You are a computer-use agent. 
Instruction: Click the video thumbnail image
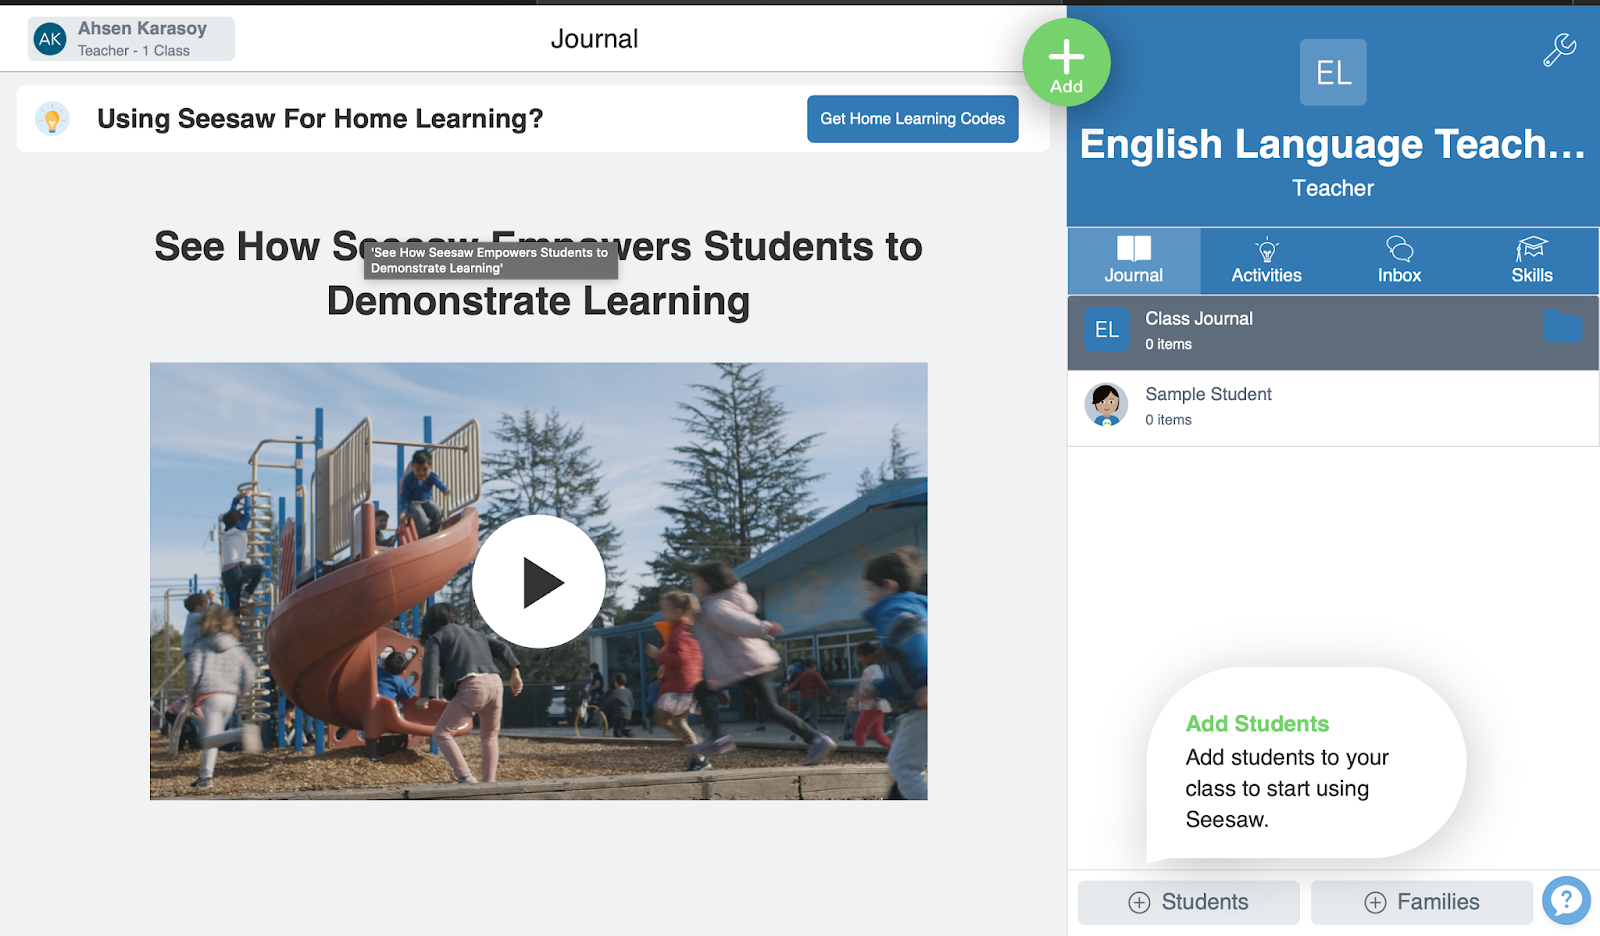click(539, 581)
